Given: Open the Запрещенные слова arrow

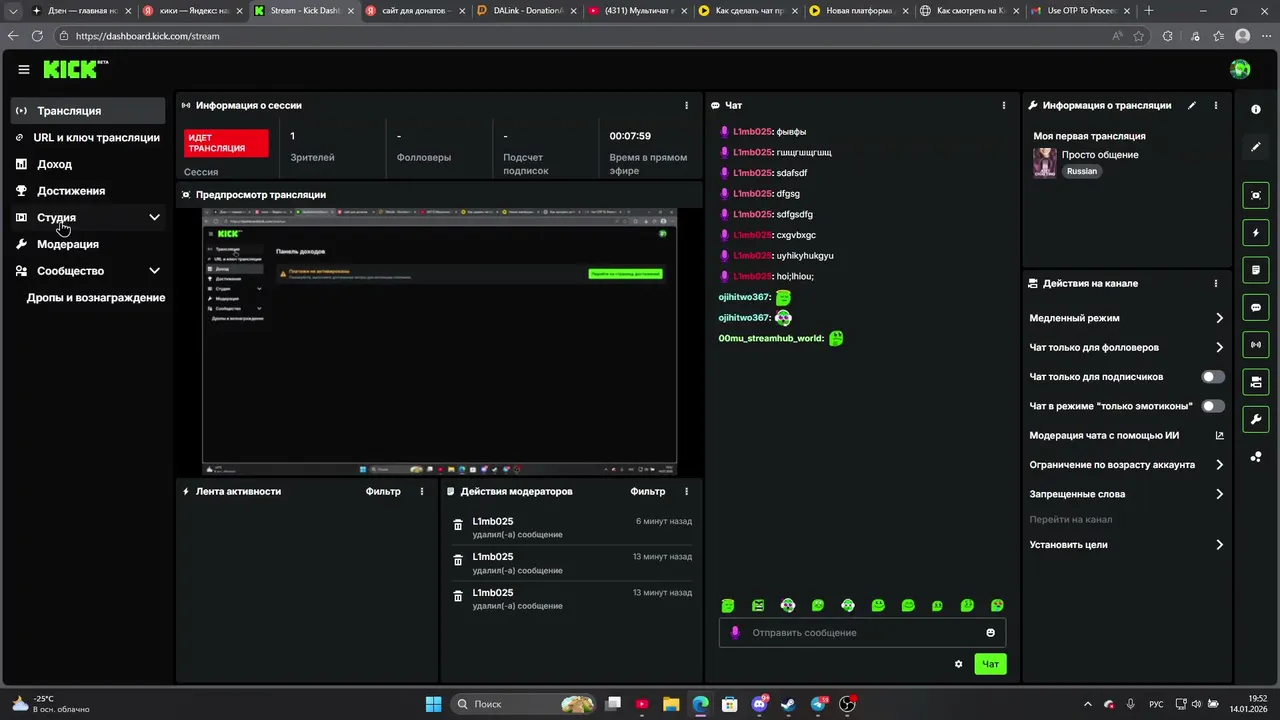Looking at the screenshot, I should [1219, 494].
